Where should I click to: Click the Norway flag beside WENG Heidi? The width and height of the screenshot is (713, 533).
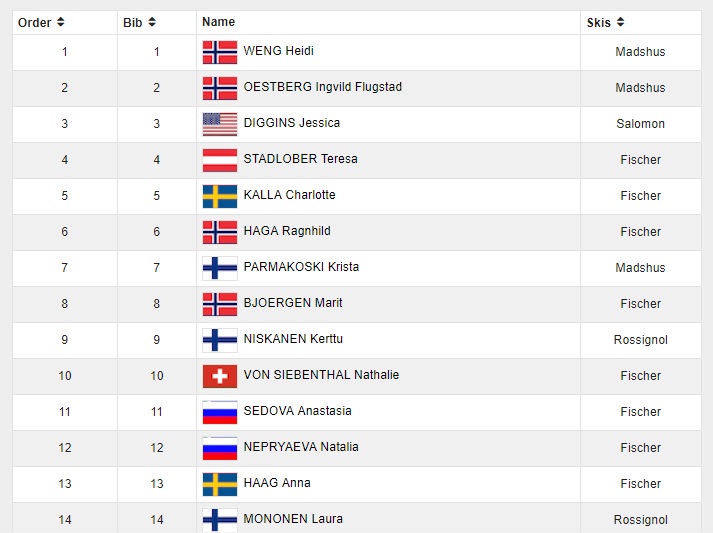[x=220, y=52]
